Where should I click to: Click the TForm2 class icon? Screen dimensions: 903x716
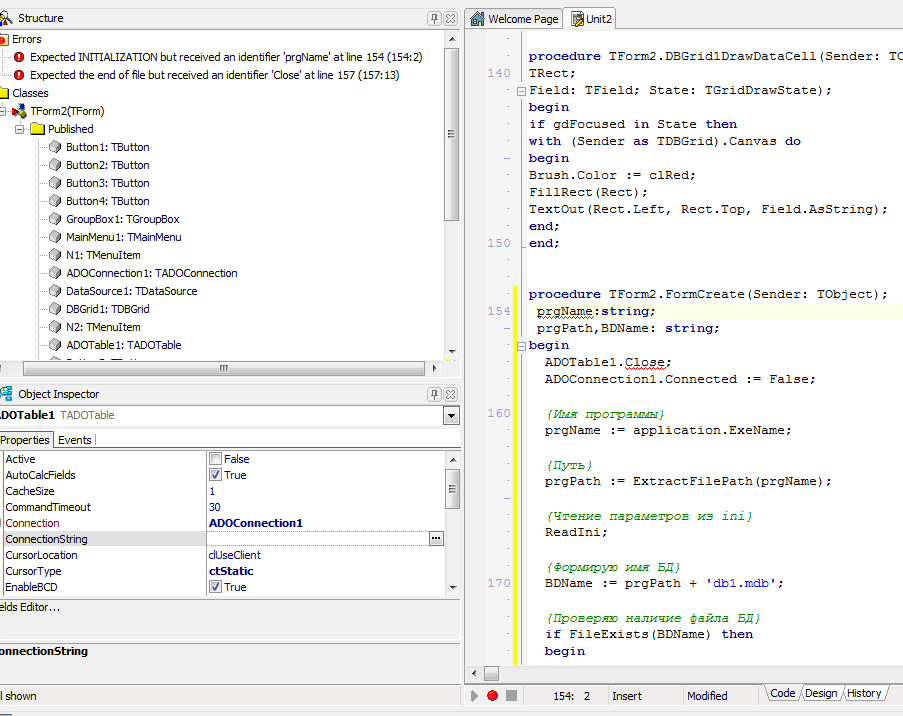point(19,111)
